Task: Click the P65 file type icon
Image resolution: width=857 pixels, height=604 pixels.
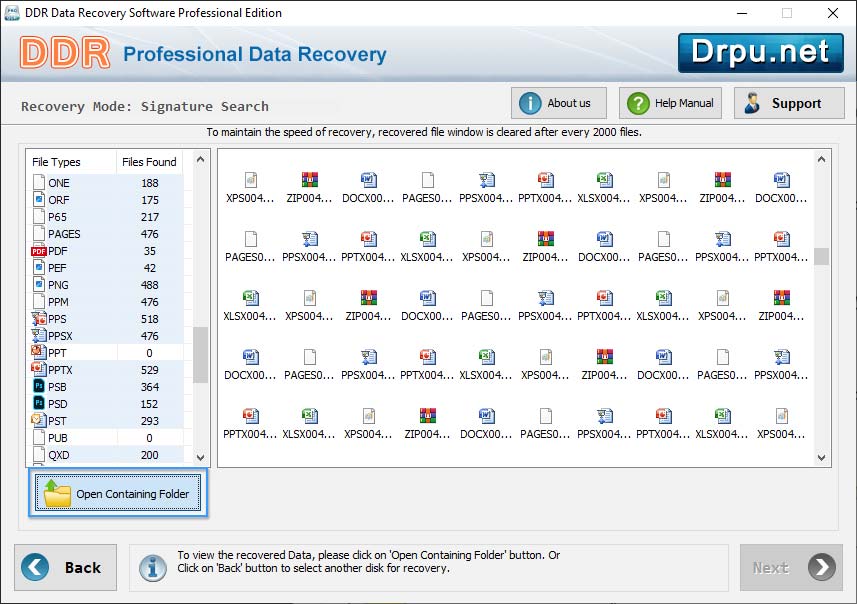Action: pyautogui.click(x=39, y=216)
